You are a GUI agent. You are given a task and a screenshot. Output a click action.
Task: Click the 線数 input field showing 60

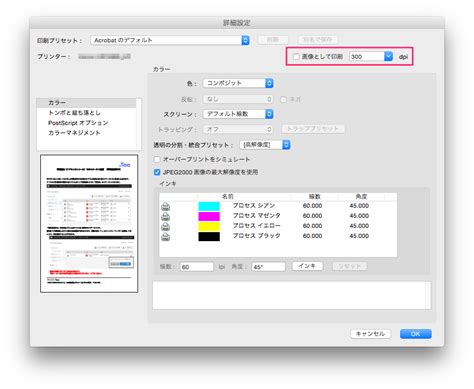(197, 267)
